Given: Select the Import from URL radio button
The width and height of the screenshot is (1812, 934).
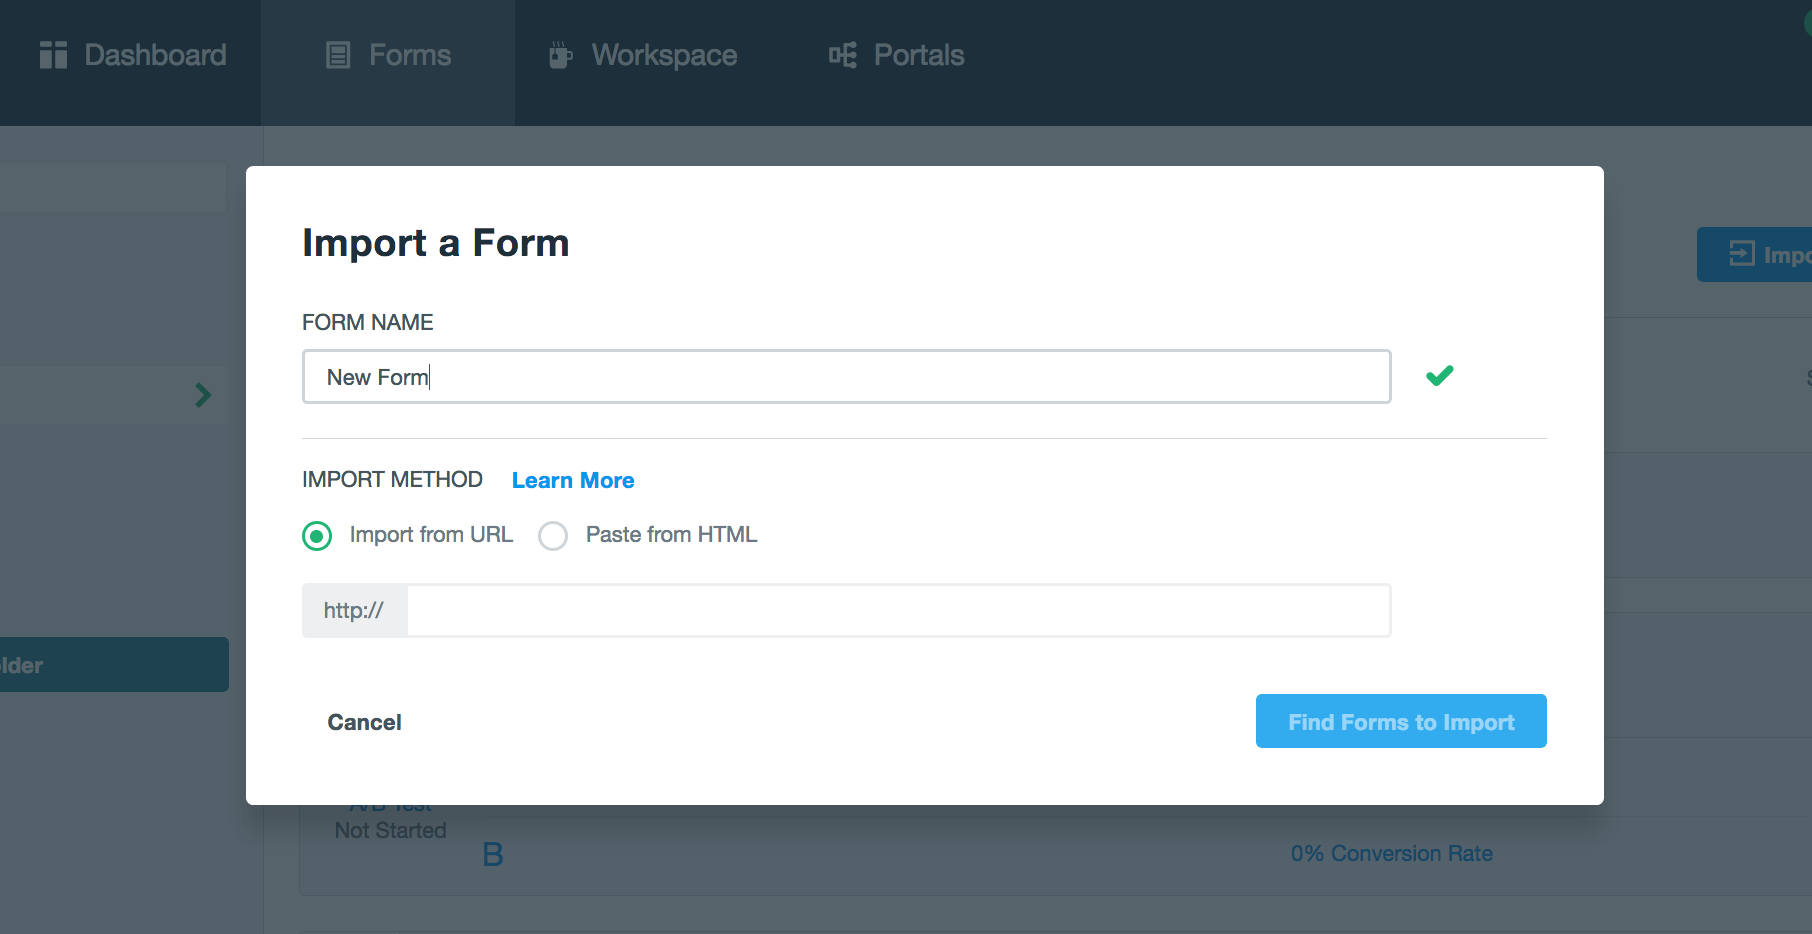Looking at the screenshot, I should point(317,536).
